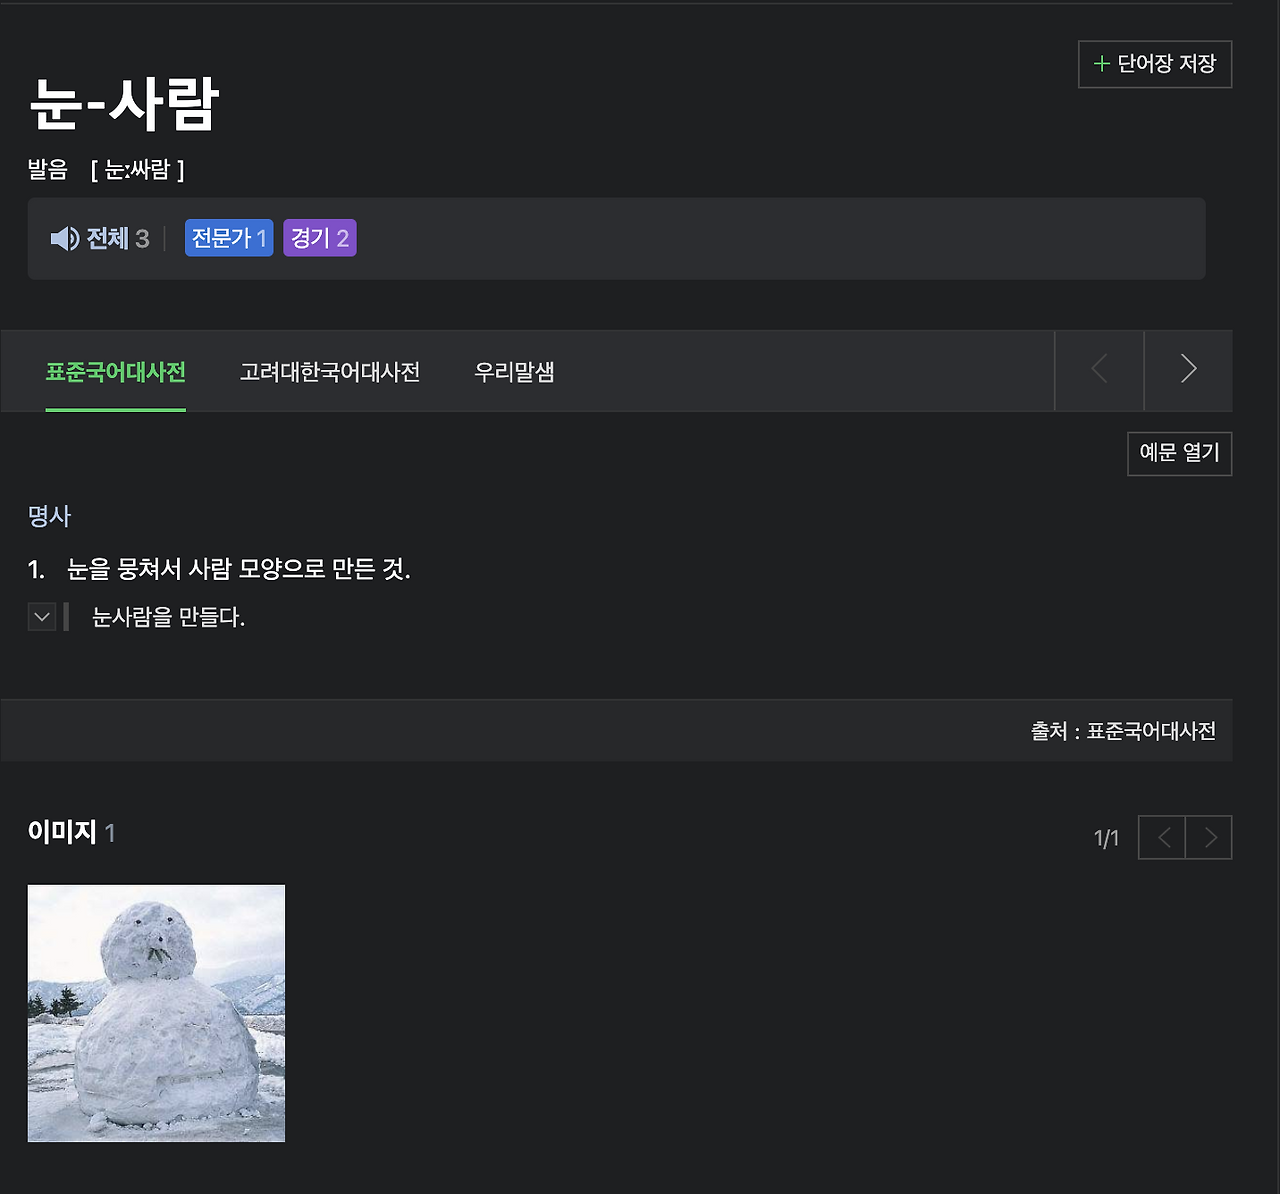
Task: Switch to the 고려대한국어대사전 tab
Action: [330, 372]
